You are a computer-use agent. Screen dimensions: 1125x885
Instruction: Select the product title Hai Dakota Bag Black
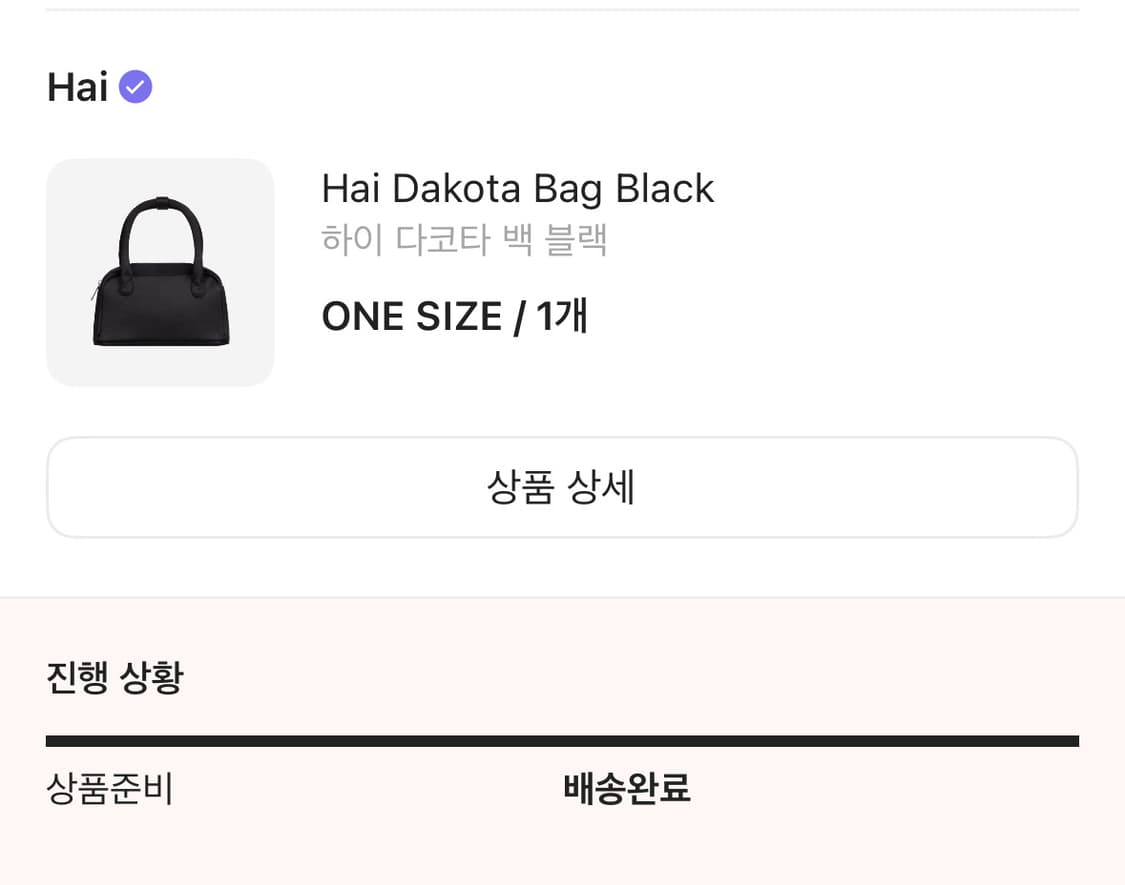(517, 188)
